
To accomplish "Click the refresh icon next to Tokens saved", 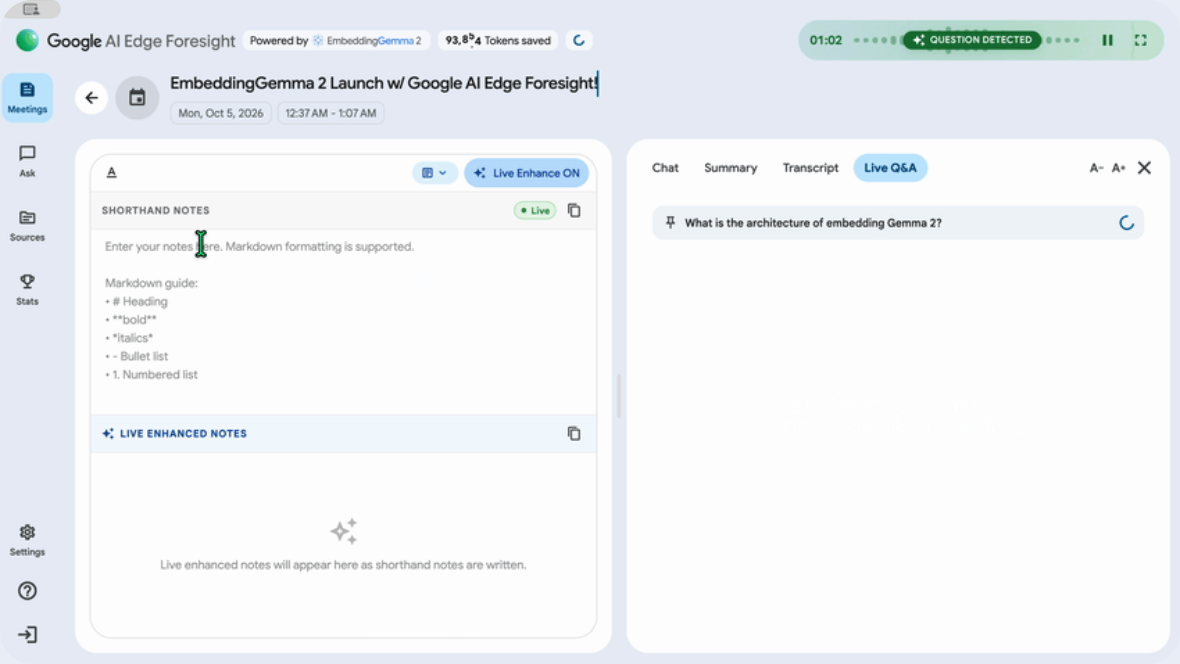I will pos(579,41).
